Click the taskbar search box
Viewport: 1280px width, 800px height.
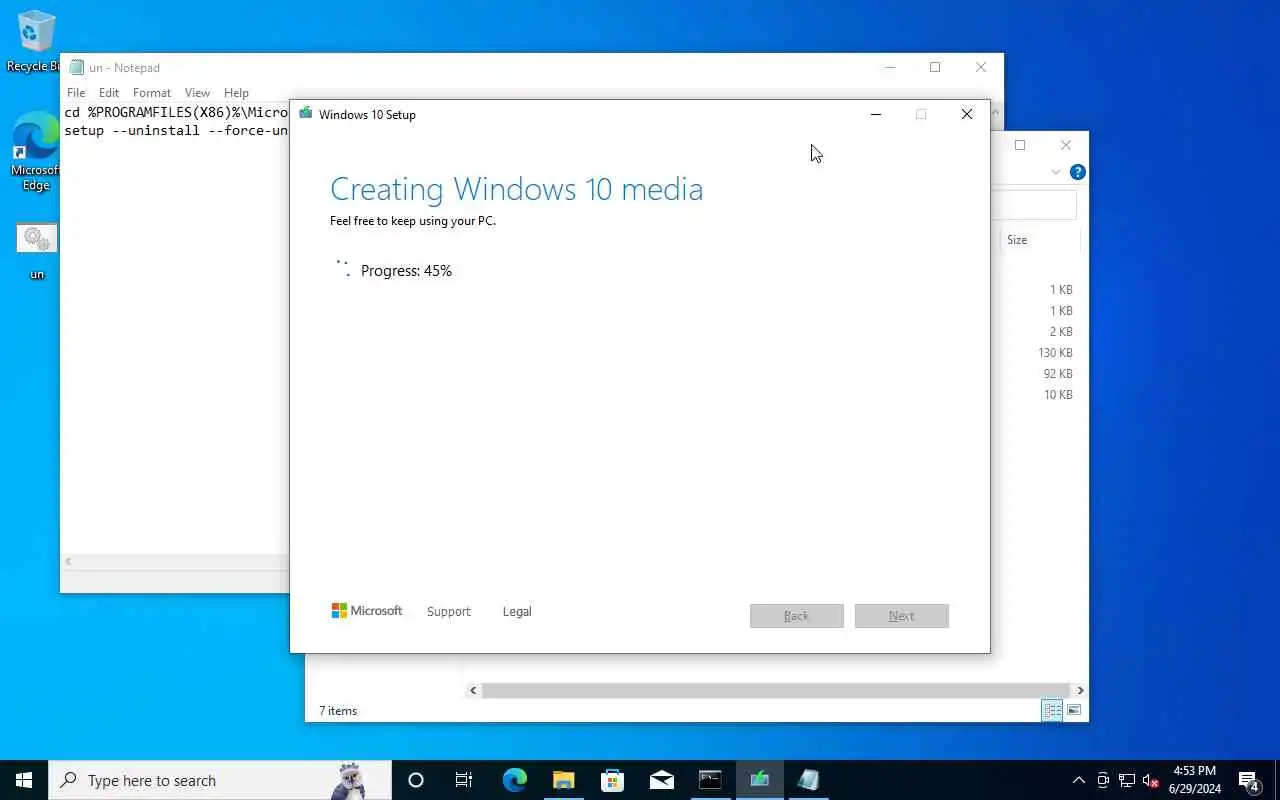(x=220, y=780)
